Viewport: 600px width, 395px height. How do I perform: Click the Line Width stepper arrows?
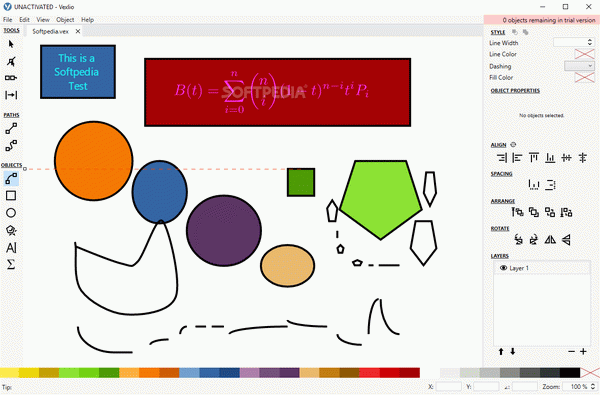(x=590, y=42)
